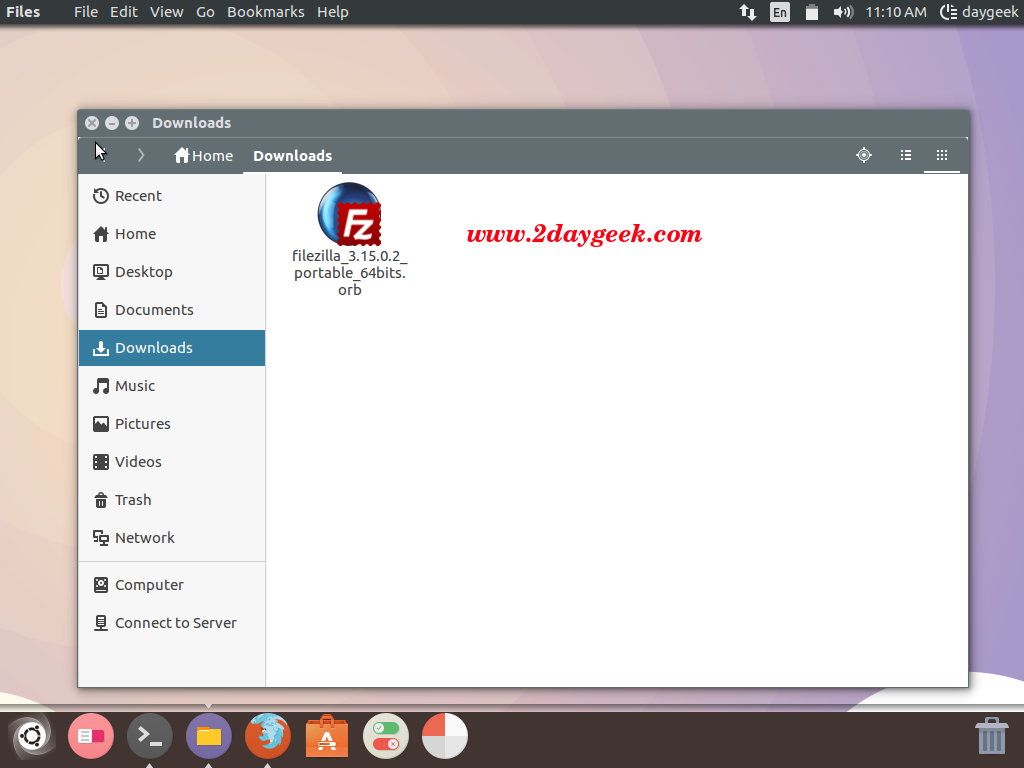Go forward with the arrow button
1024x768 pixels.
click(140, 155)
